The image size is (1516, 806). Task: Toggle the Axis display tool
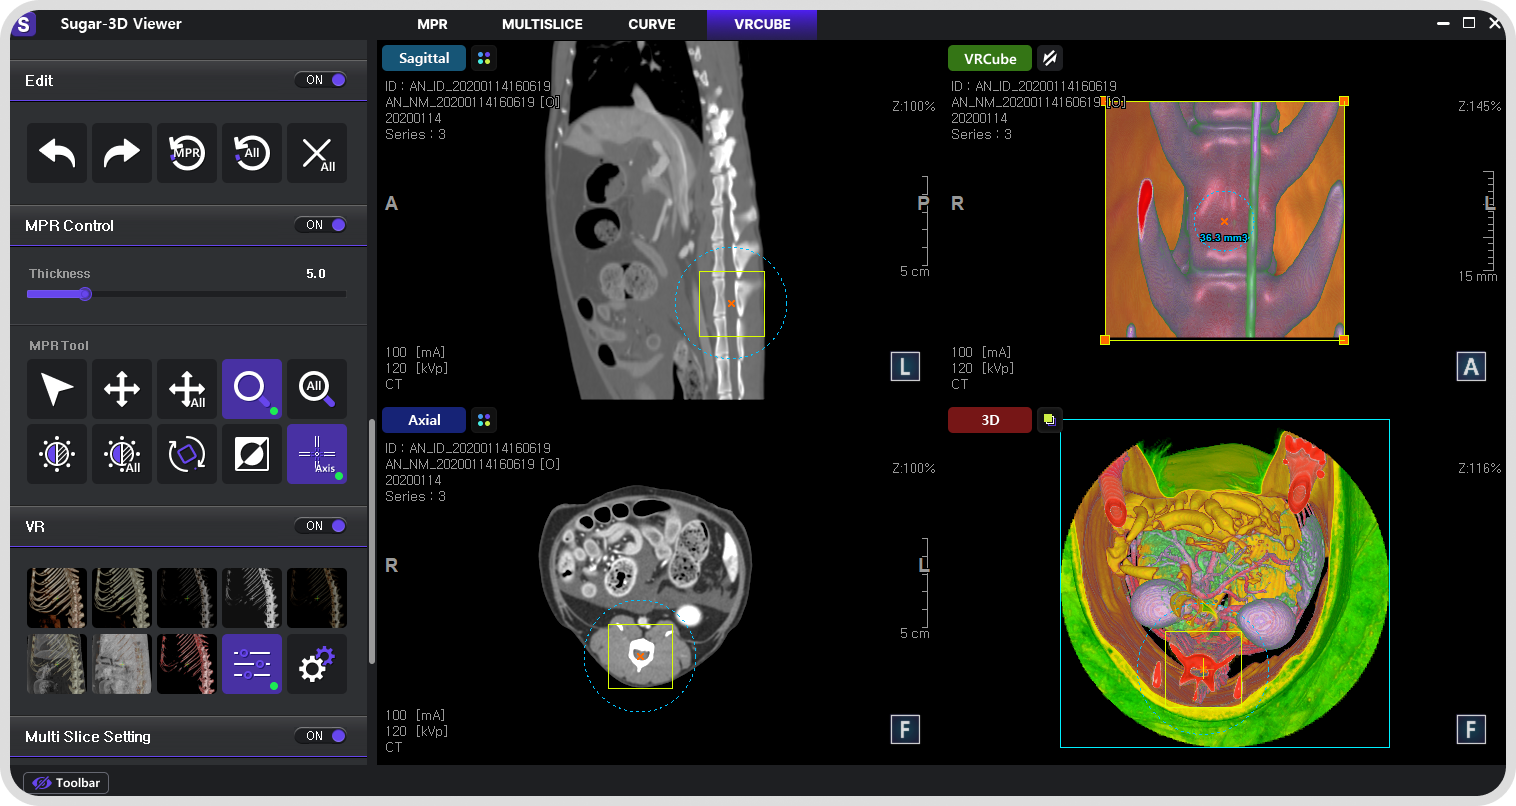tap(317, 454)
